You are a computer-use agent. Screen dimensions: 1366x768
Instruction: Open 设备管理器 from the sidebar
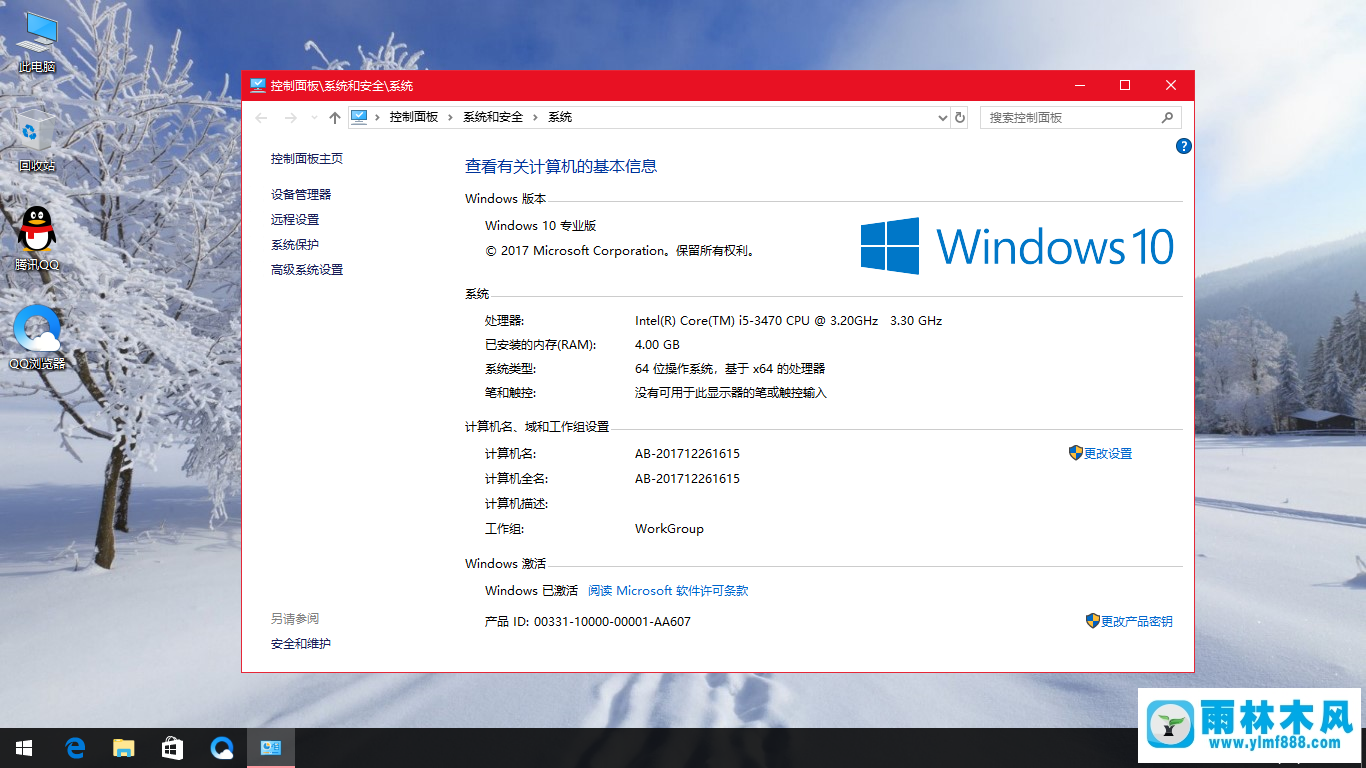click(301, 195)
